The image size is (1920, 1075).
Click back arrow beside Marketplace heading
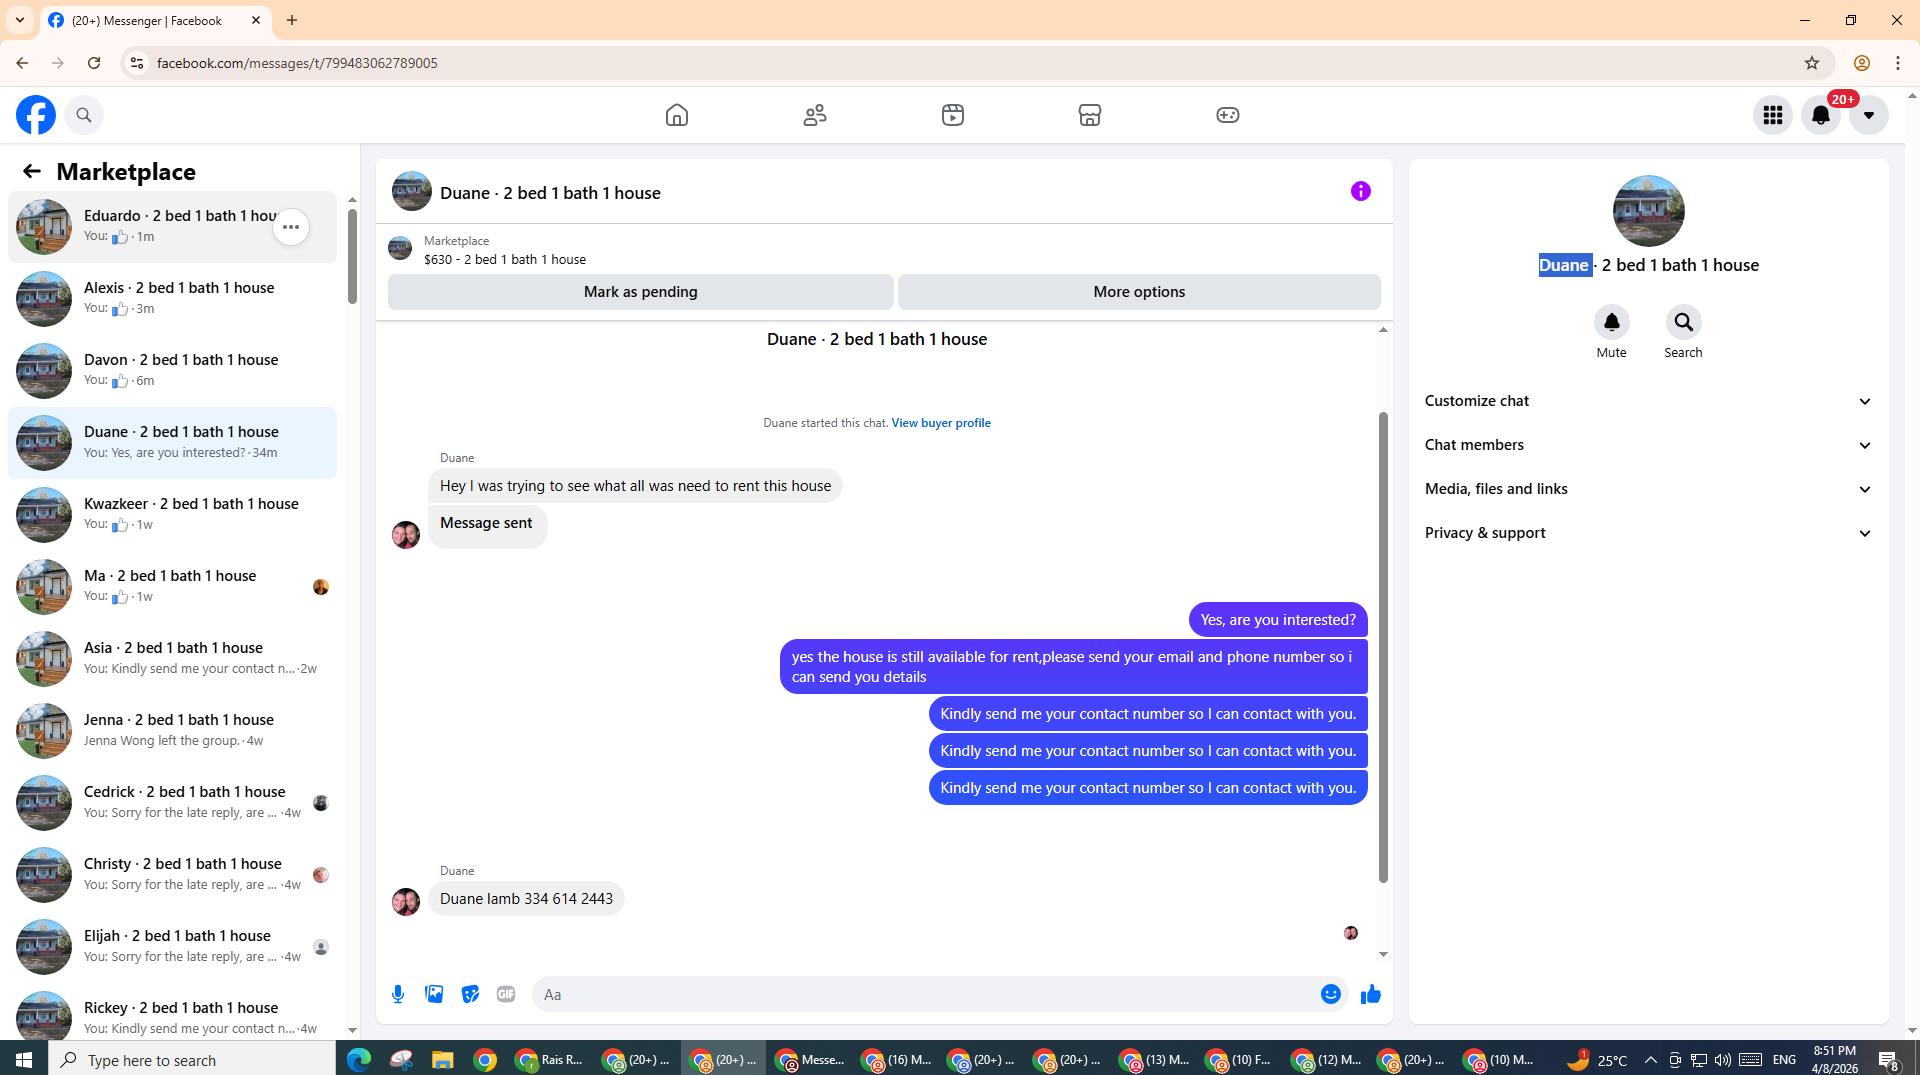pyautogui.click(x=32, y=171)
